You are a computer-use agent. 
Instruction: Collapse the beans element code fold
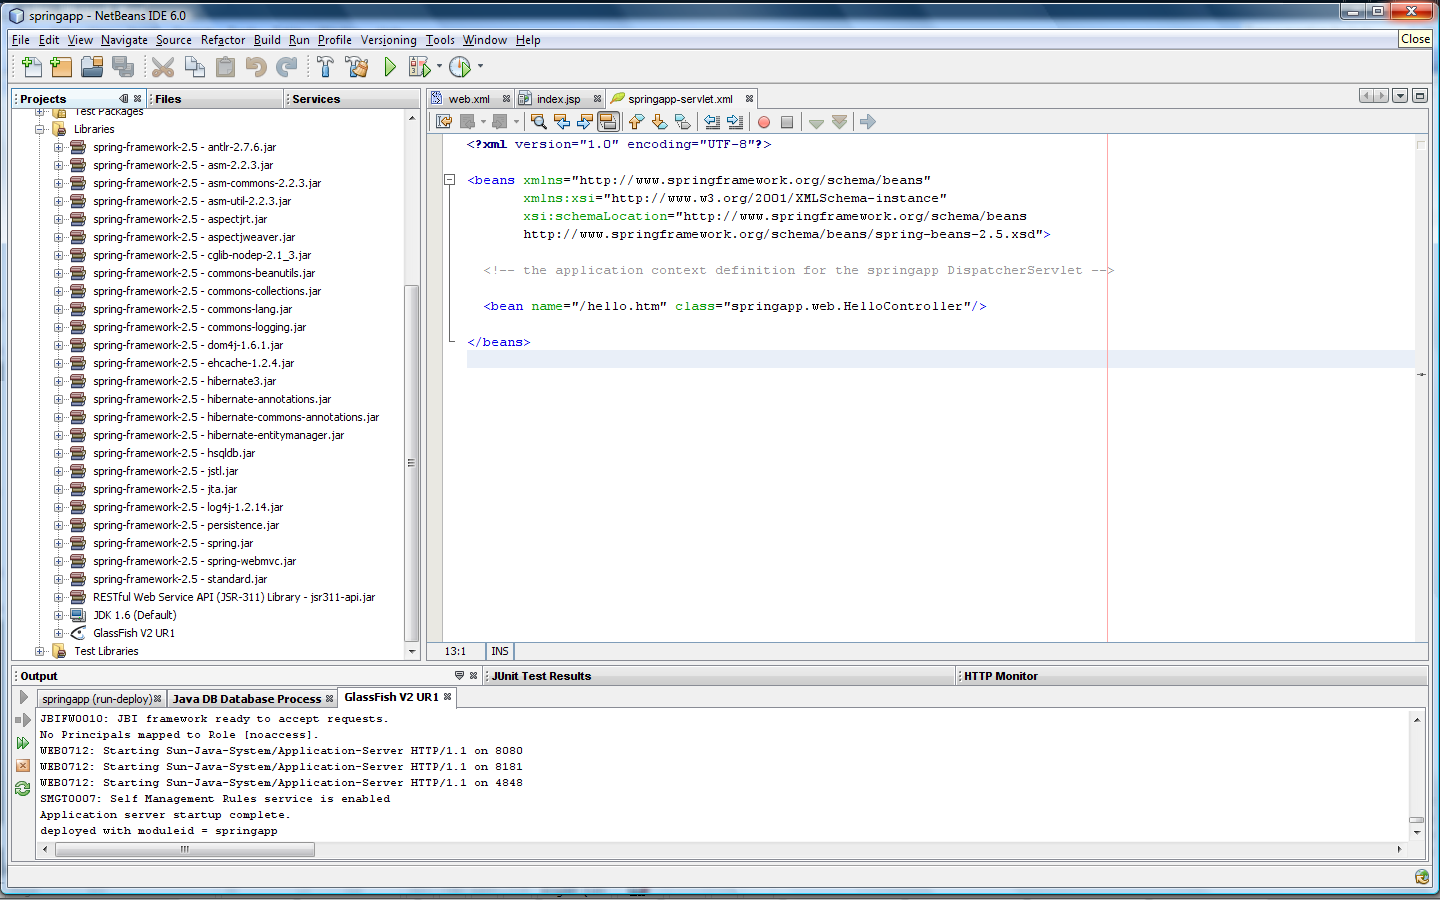pos(450,180)
